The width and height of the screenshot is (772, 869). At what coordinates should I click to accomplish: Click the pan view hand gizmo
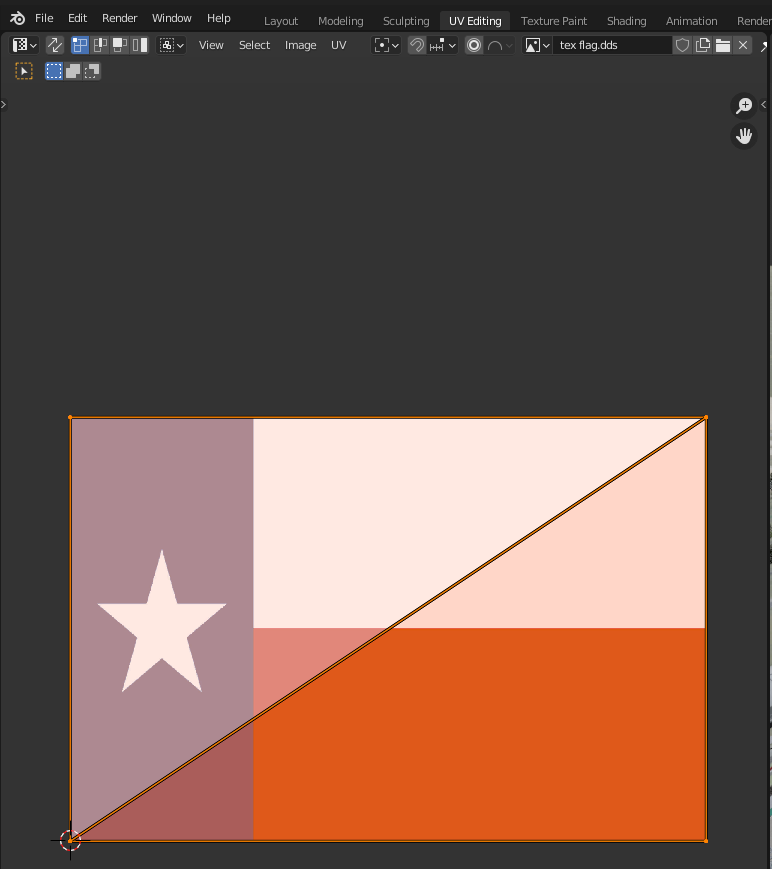coord(744,136)
